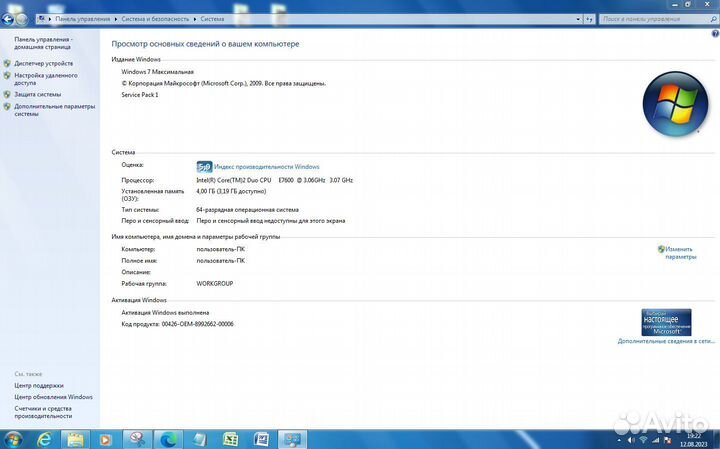The image size is (720, 449).
Task: Open the volume speaker tray icon
Action: click(631, 441)
